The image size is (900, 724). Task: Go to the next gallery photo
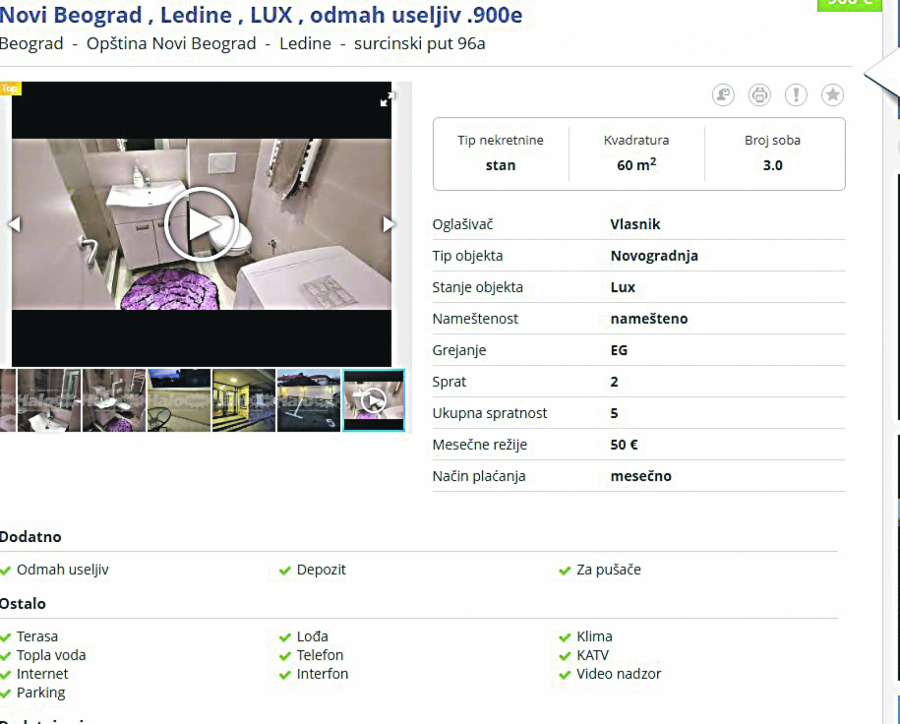coord(389,224)
